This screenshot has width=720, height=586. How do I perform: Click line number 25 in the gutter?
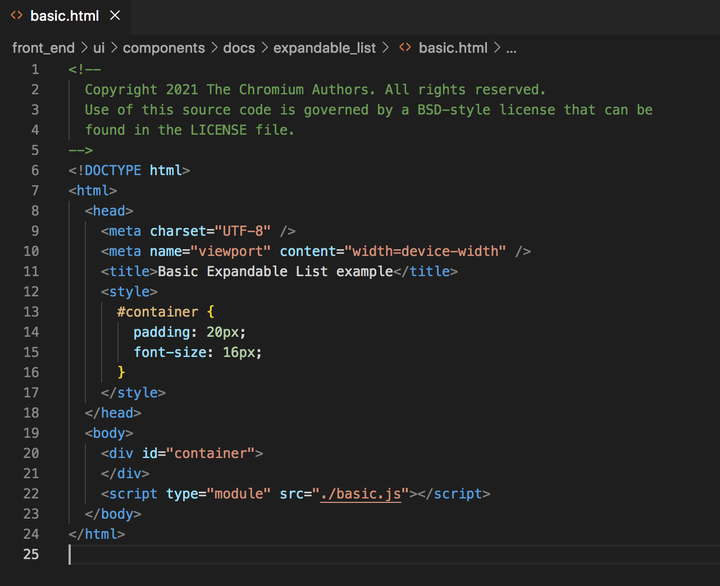click(31, 554)
